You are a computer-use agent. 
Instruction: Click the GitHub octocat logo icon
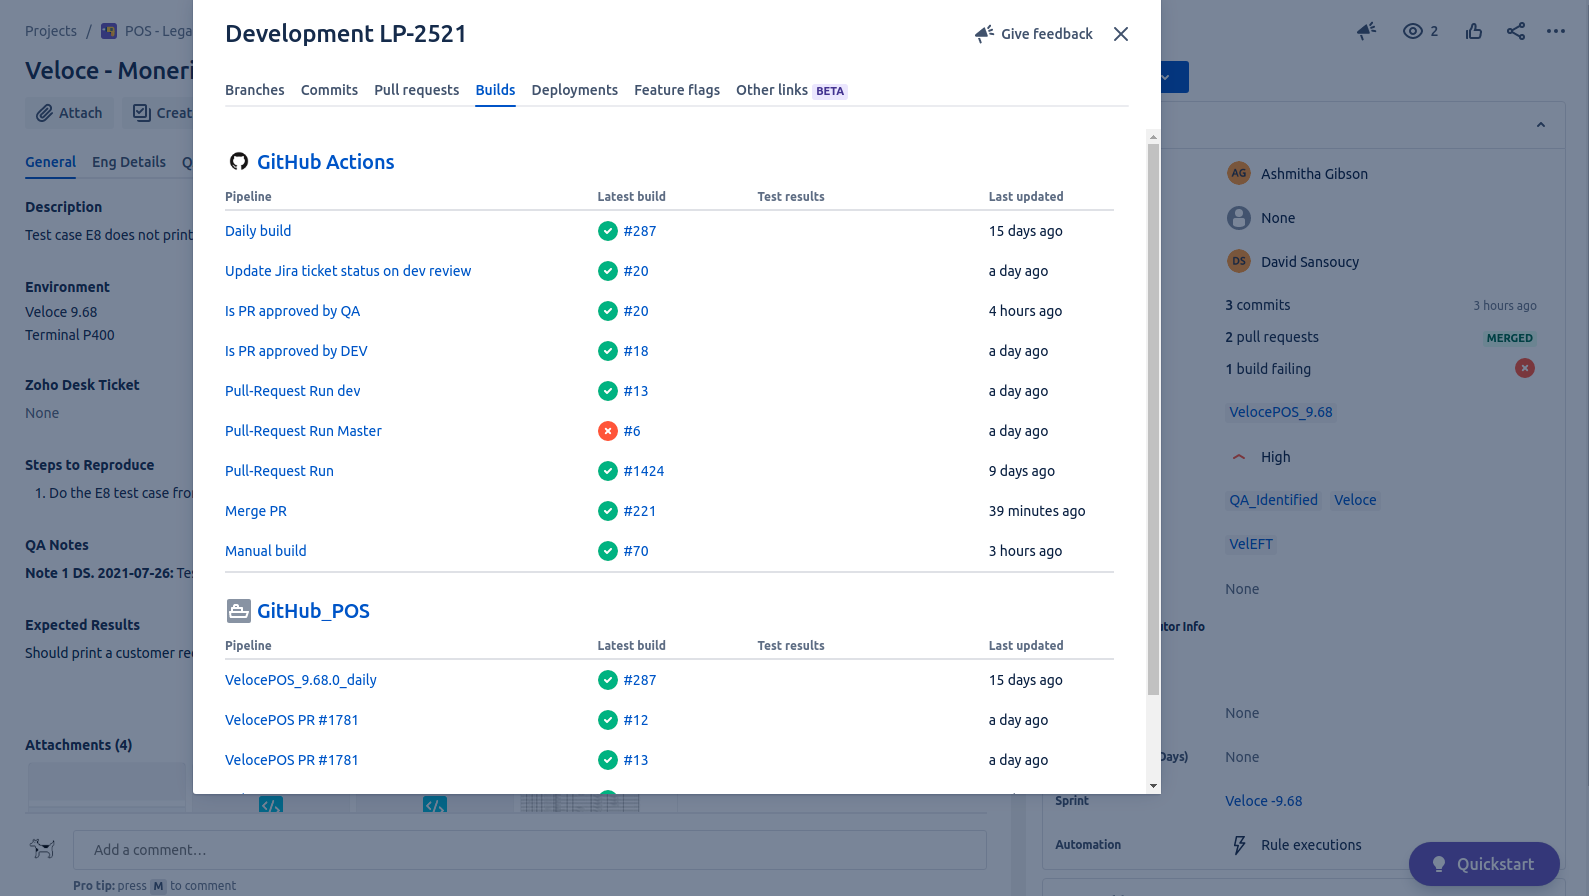coord(239,161)
